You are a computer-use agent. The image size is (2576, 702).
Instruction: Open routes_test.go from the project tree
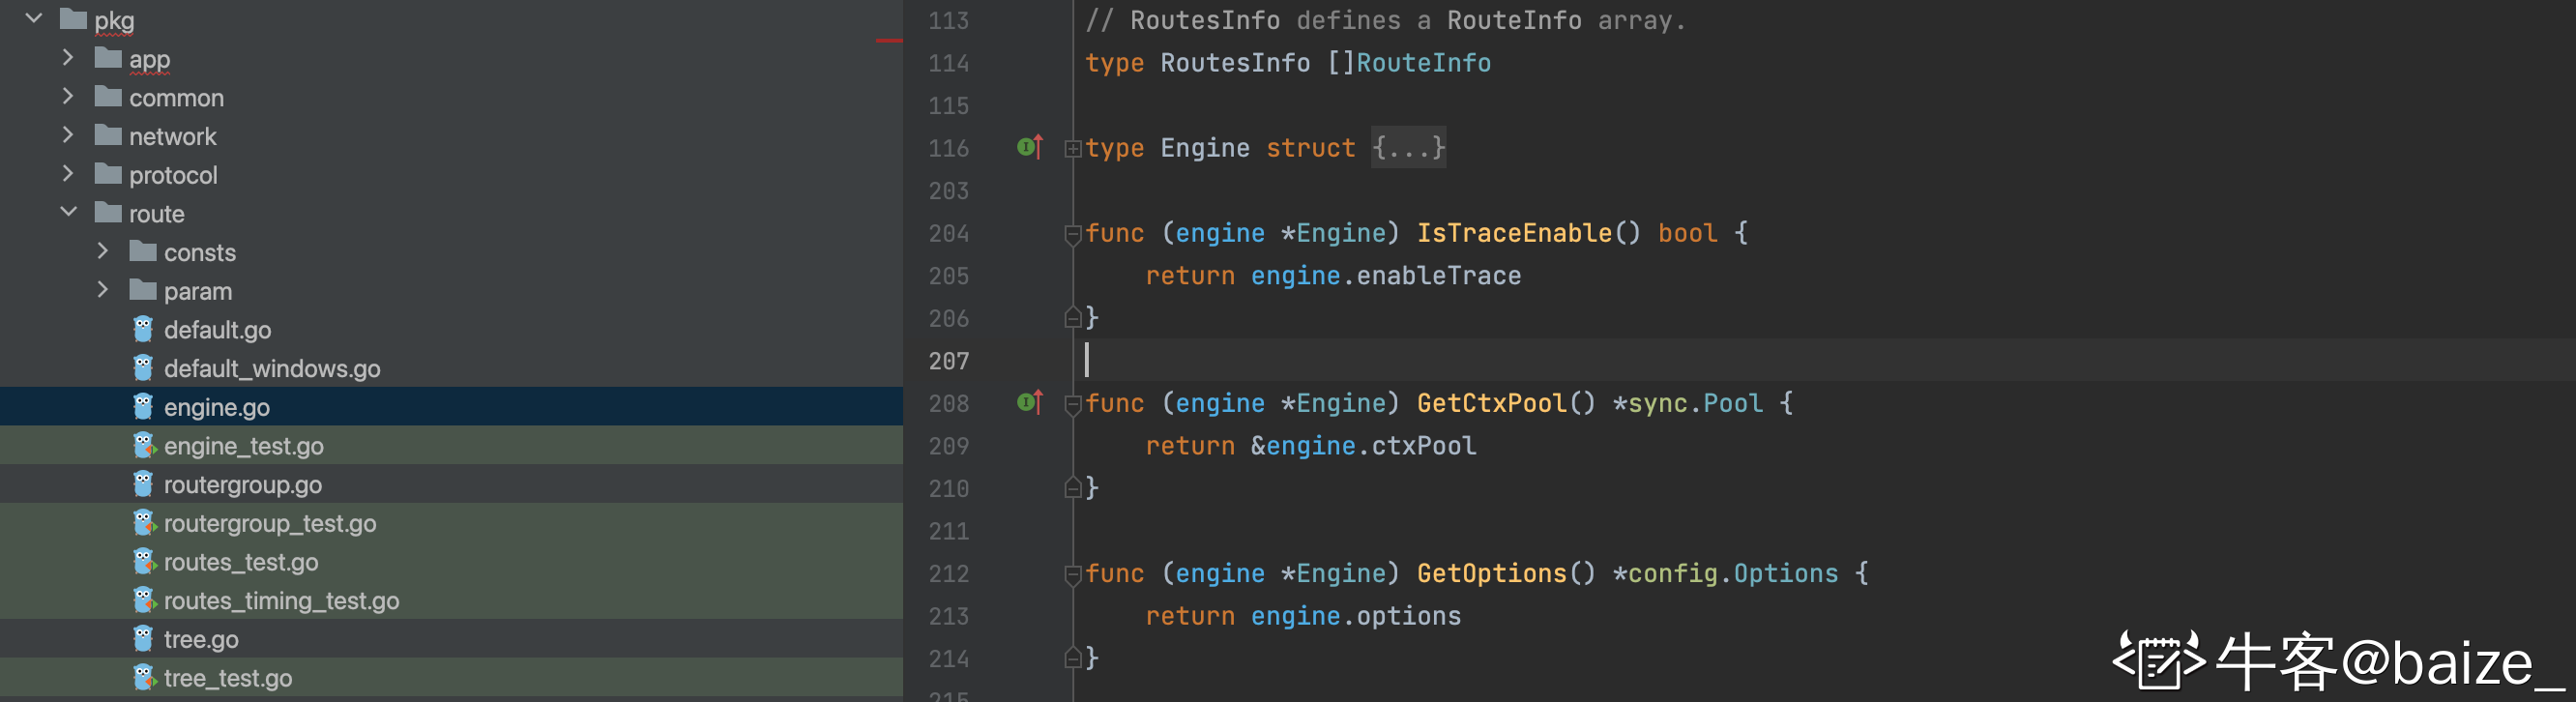point(241,562)
